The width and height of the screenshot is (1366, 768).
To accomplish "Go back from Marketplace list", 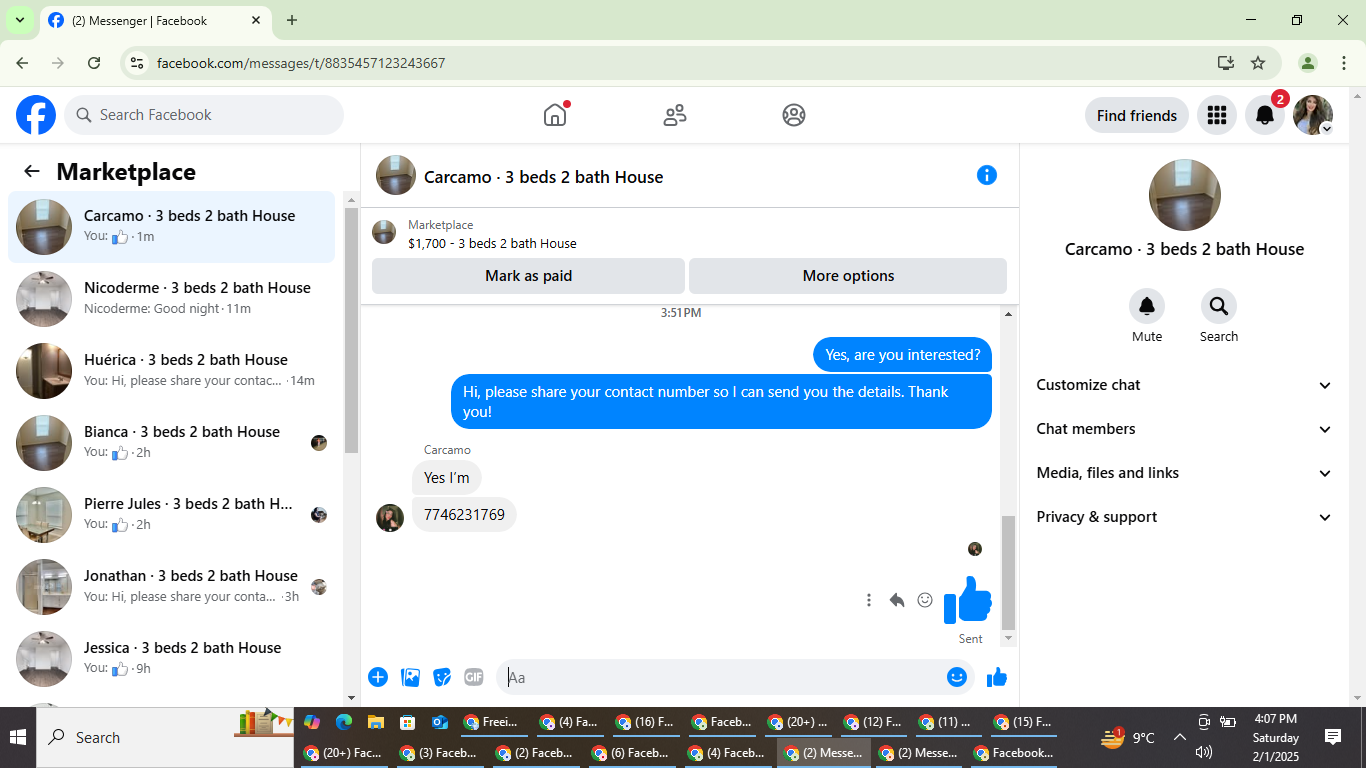I will tap(32, 171).
